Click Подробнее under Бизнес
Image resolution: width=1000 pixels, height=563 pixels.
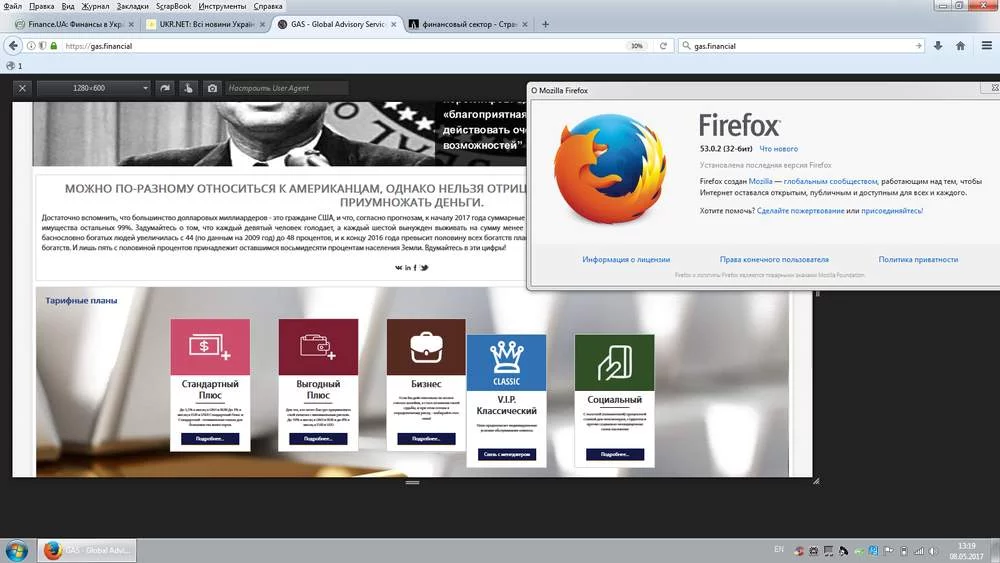click(426, 439)
